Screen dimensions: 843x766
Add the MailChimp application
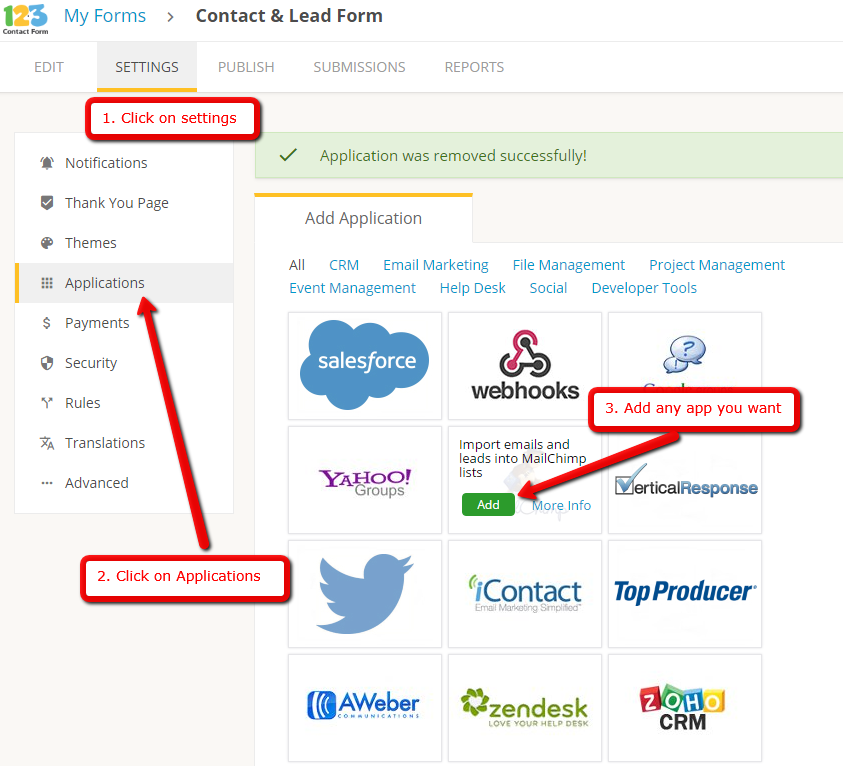[488, 505]
